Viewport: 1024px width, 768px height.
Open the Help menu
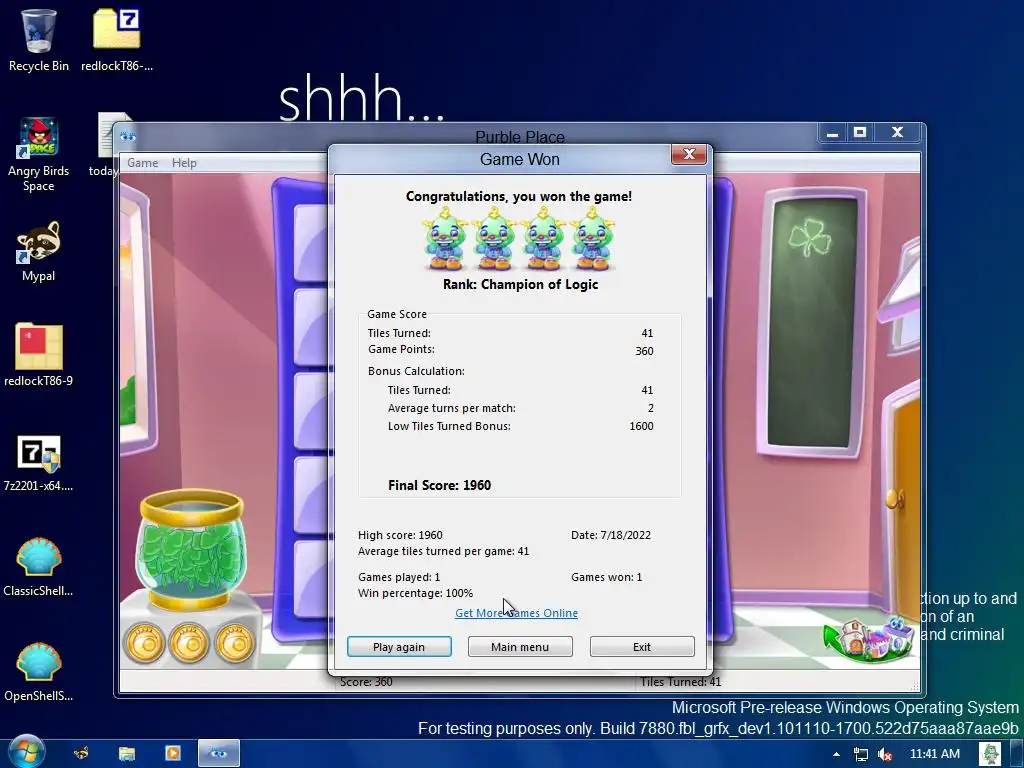[x=184, y=163]
